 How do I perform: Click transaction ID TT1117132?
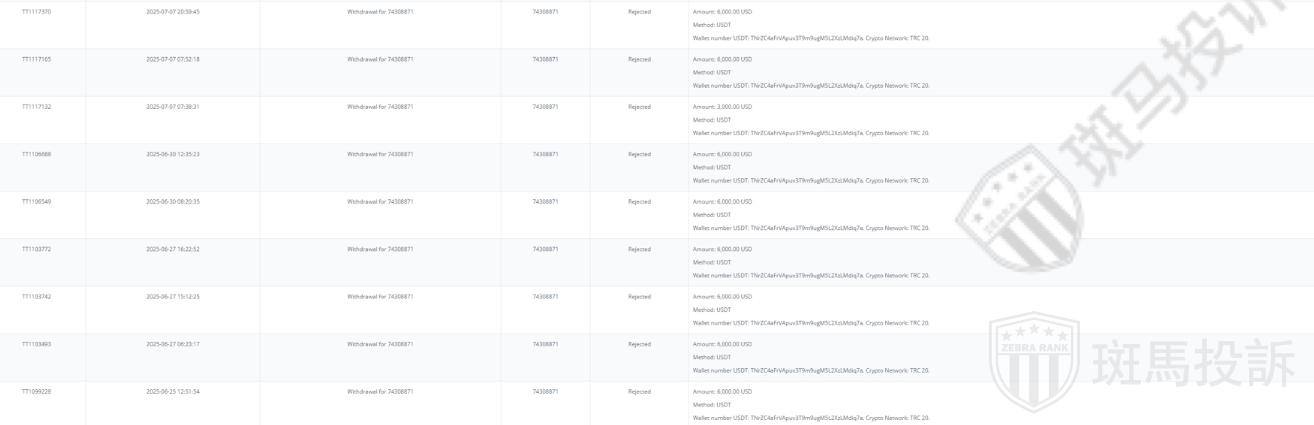(x=37, y=106)
